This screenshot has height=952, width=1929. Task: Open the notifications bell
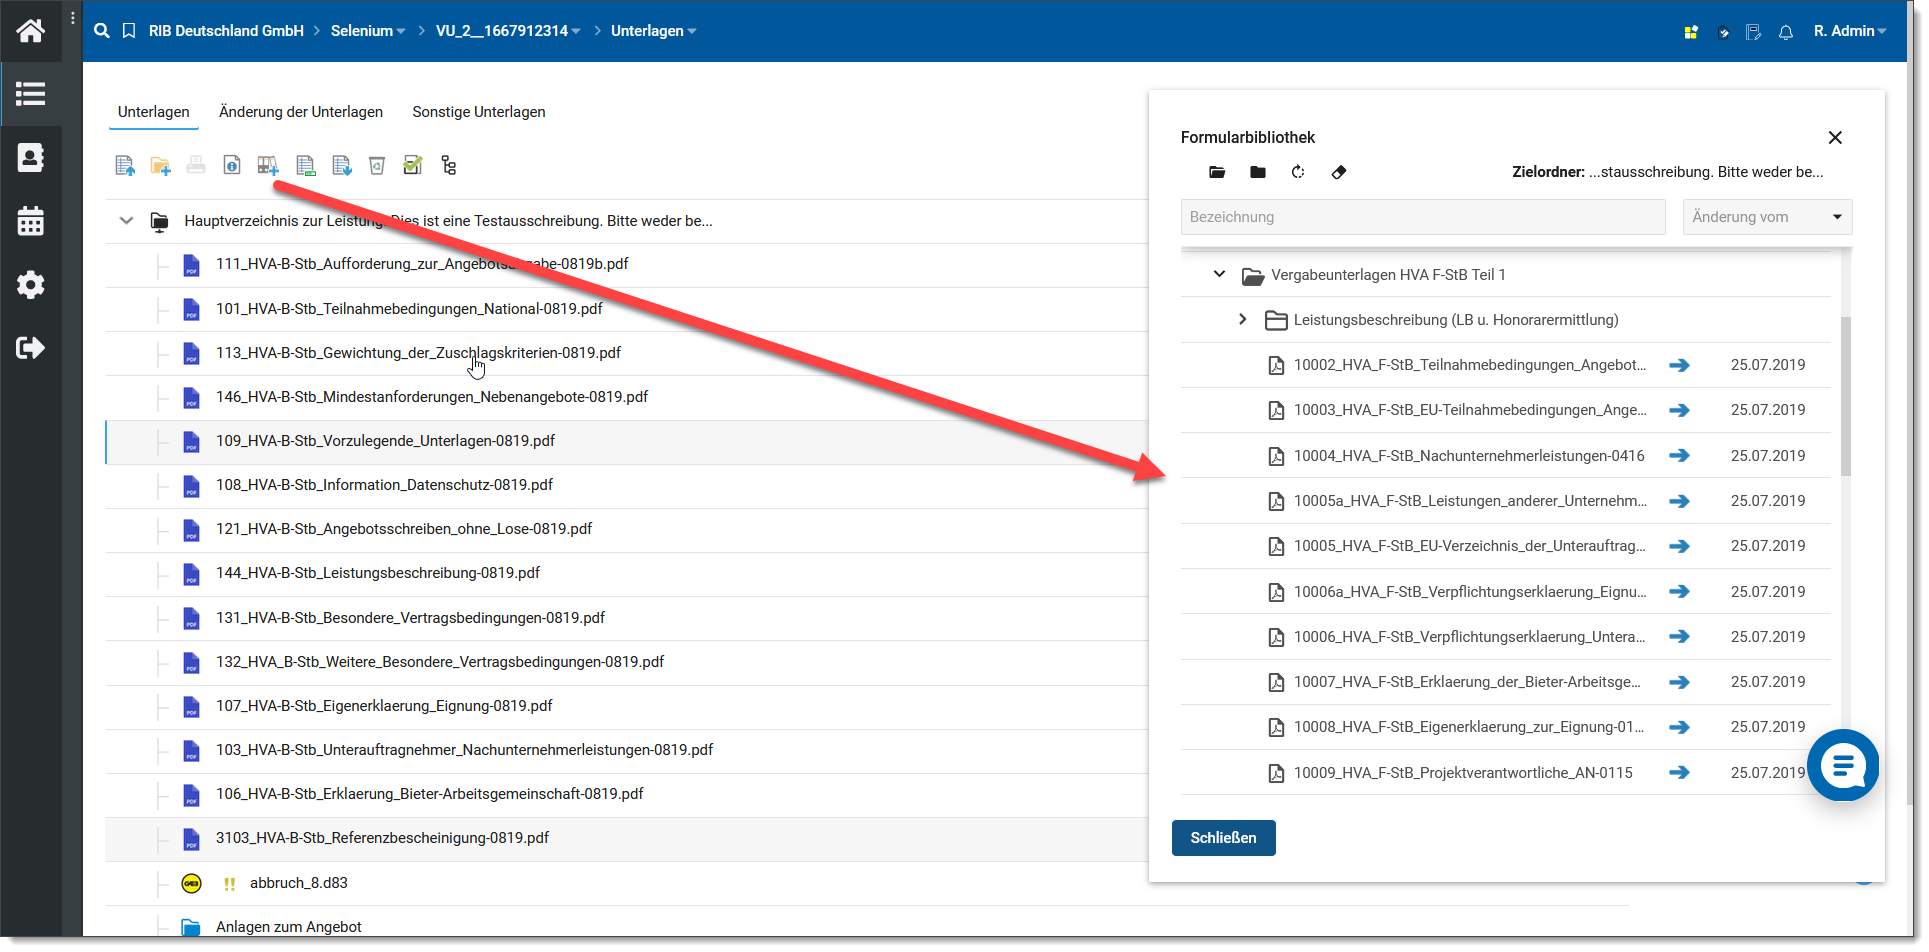pos(1786,32)
